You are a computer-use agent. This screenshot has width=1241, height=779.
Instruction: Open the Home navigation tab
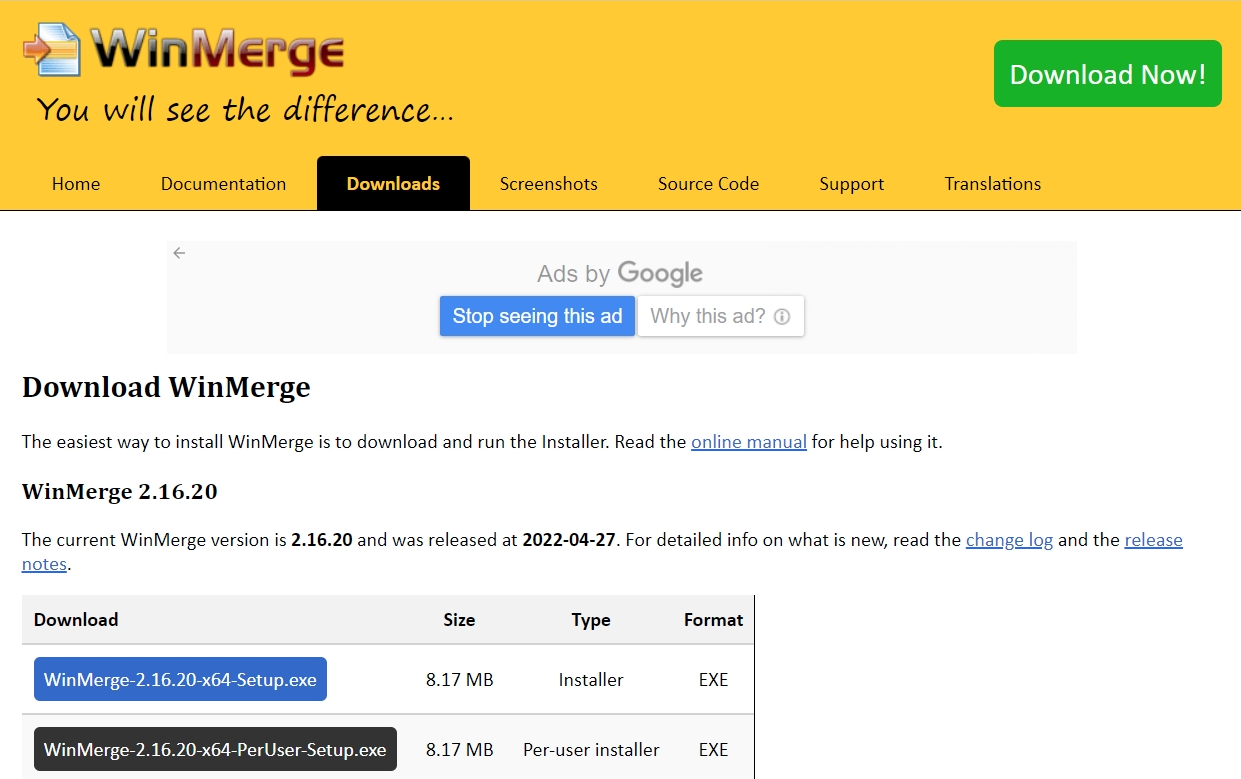76,183
